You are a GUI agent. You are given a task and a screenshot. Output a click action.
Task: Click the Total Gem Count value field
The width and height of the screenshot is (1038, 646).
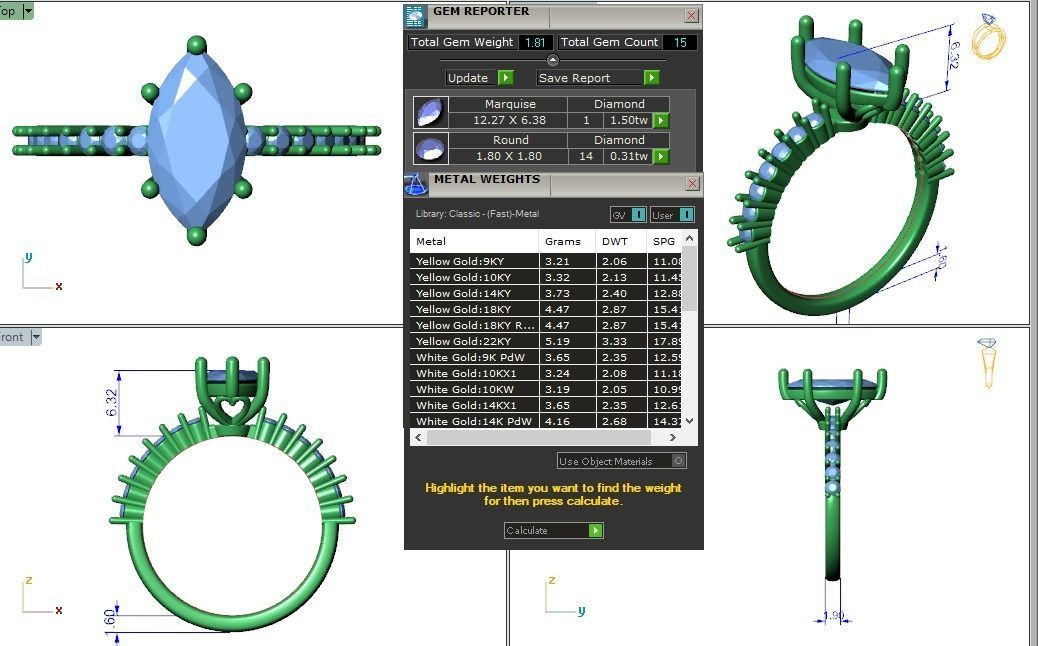(680, 42)
